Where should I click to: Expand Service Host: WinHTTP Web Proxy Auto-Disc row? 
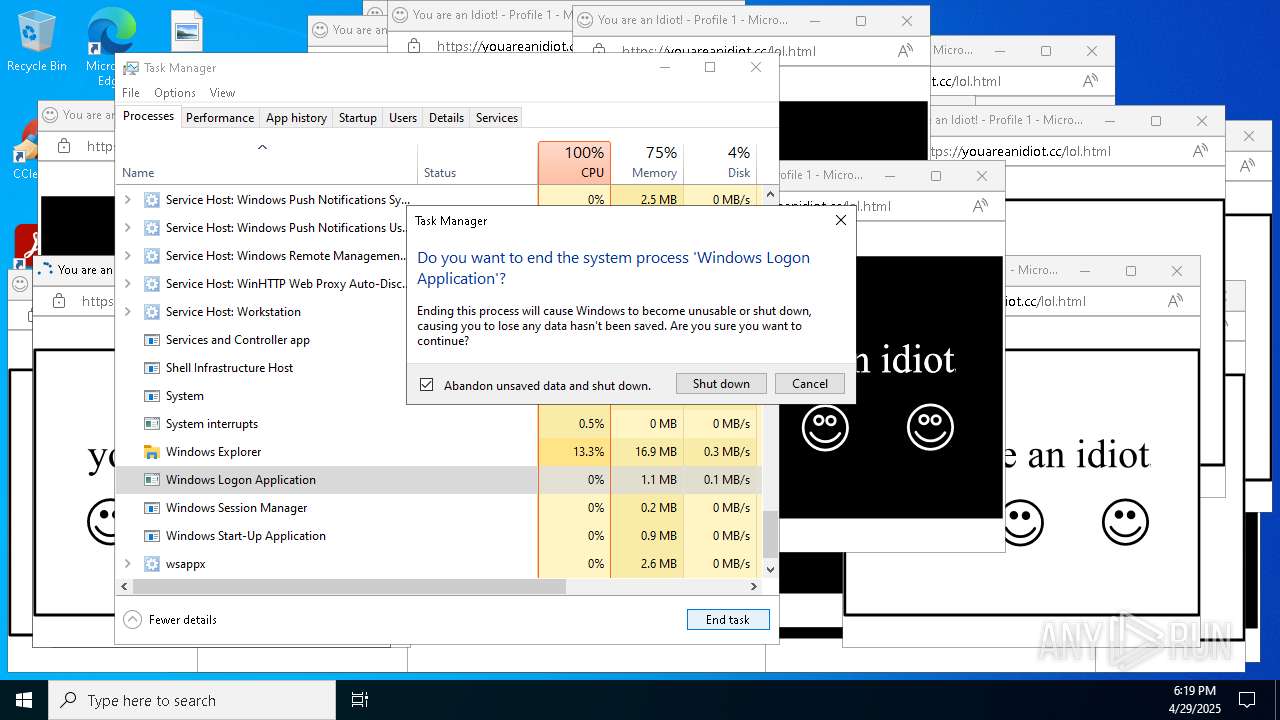pyautogui.click(x=127, y=284)
